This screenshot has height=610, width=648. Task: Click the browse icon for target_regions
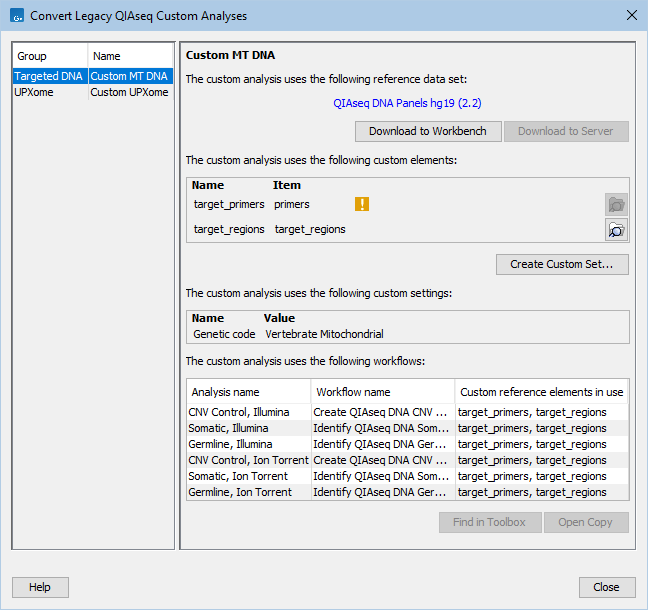pos(616,230)
